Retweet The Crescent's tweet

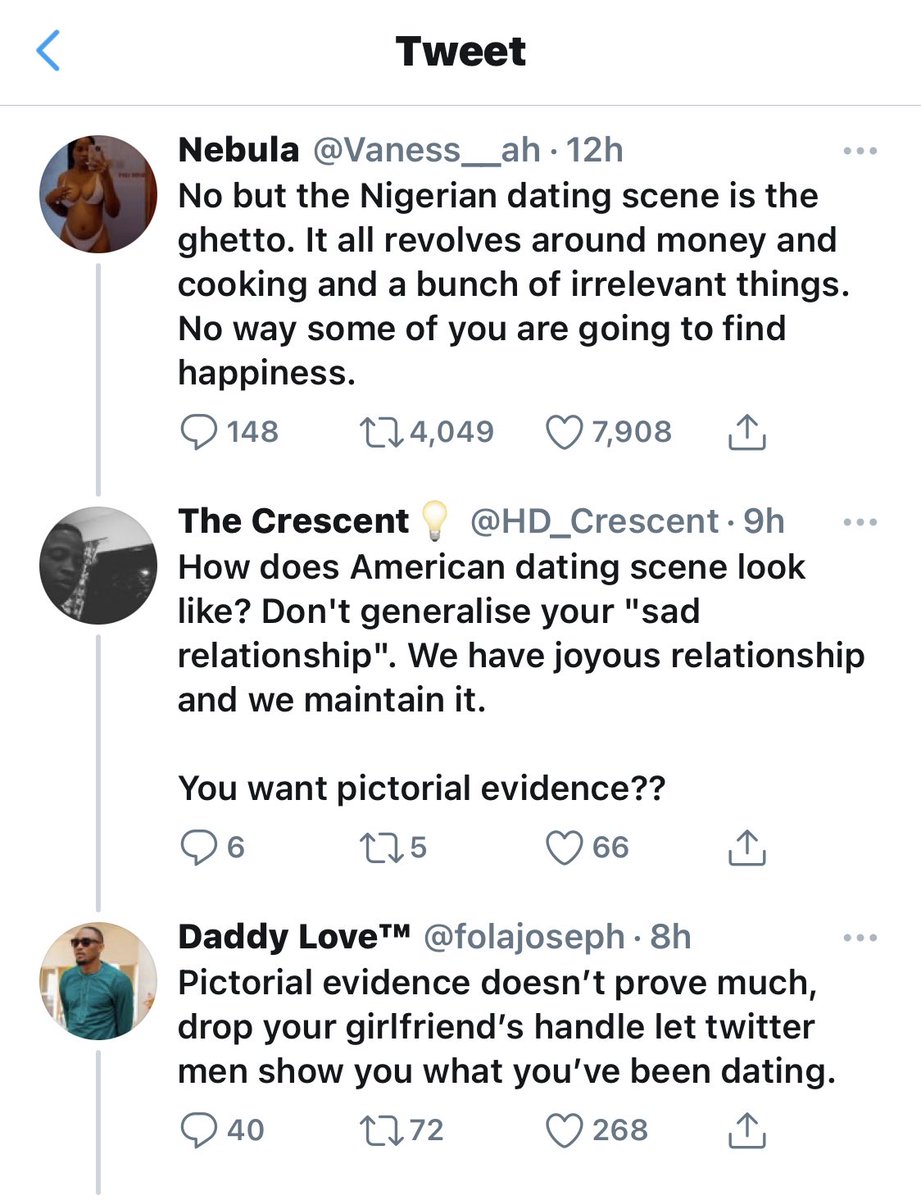(380, 847)
